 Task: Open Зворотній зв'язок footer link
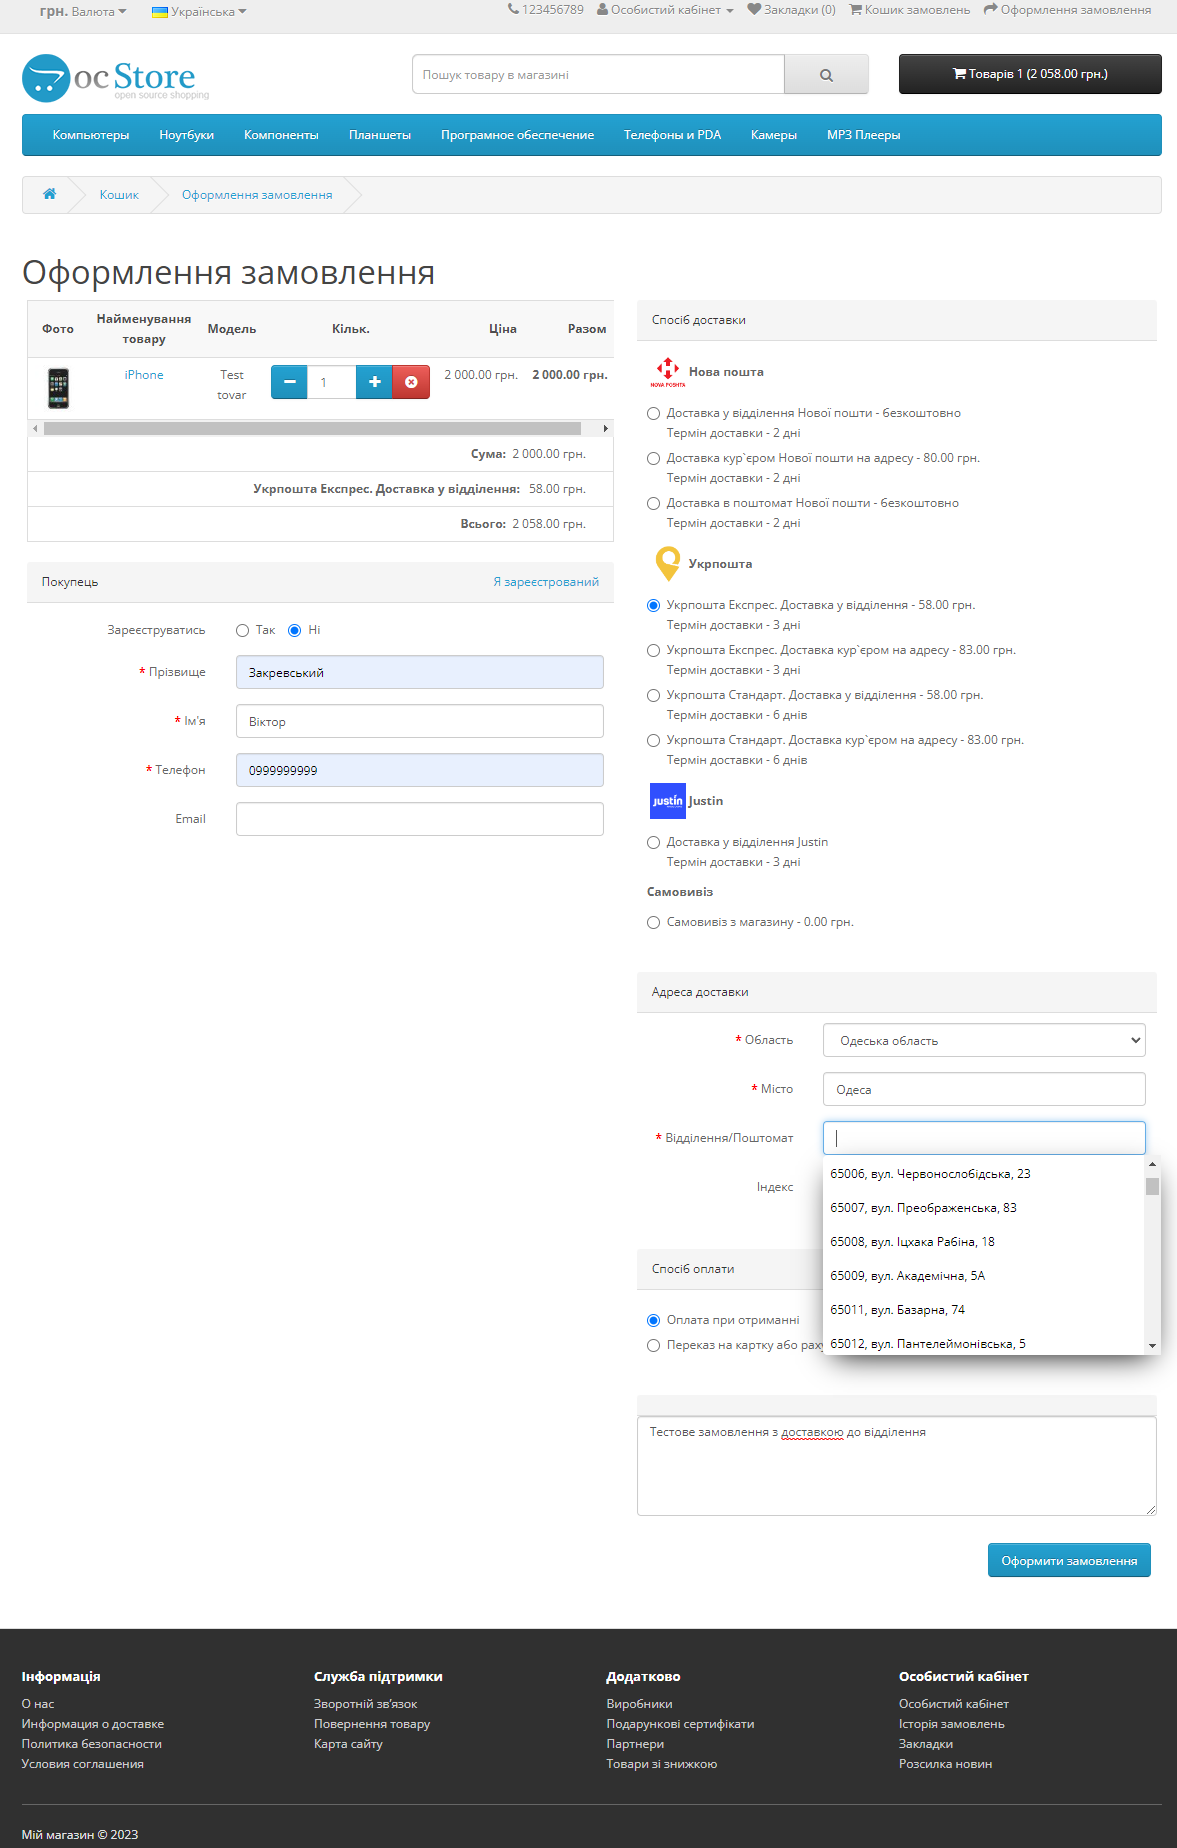click(366, 1704)
